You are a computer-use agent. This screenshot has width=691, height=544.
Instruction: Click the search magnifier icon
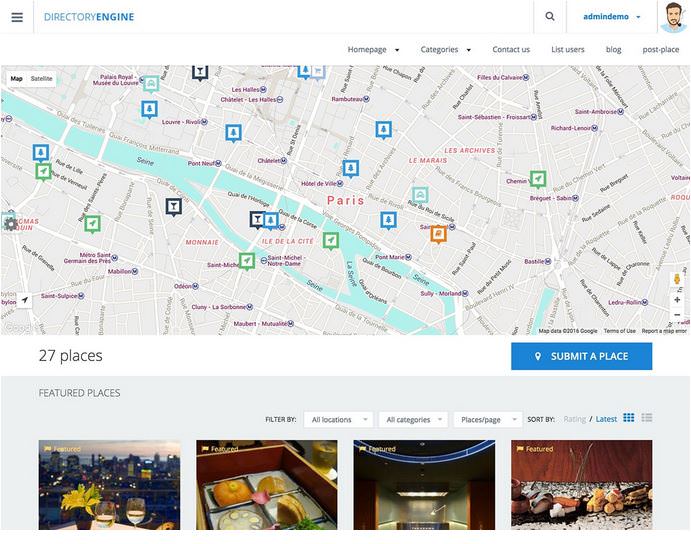[x=550, y=16]
